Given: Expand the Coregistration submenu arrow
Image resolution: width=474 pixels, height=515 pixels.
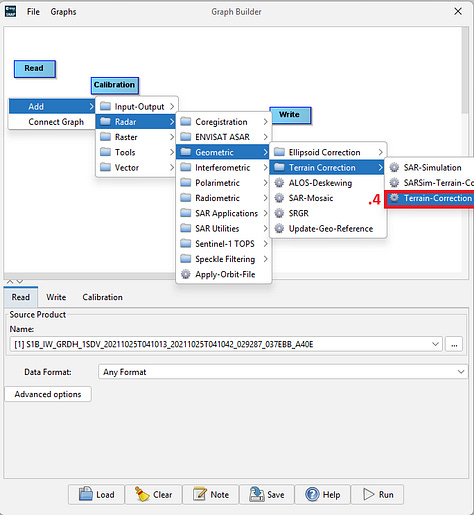Looking at the screenshot, I should 266,122.
